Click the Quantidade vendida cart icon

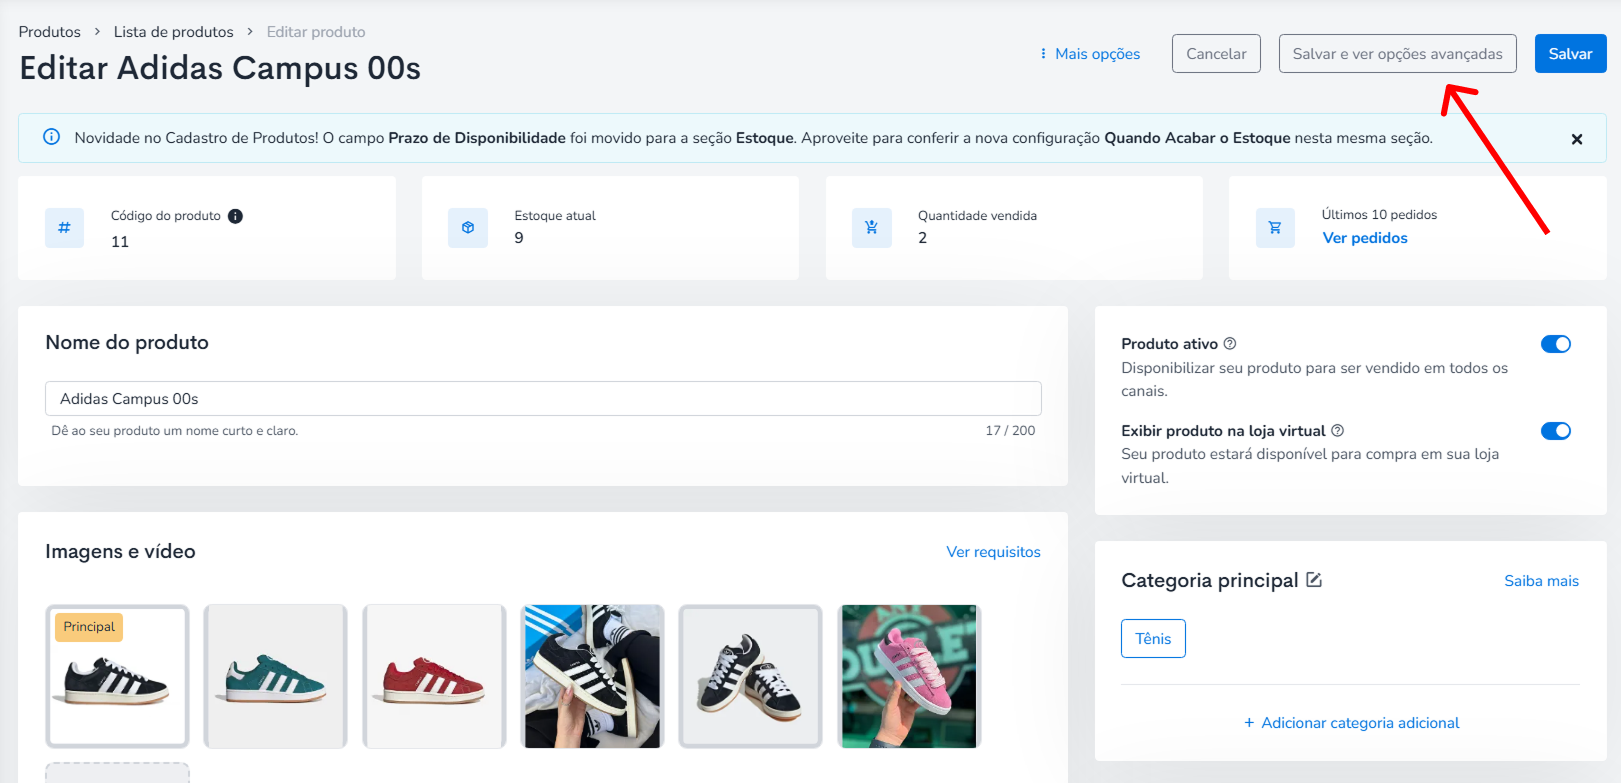click(x=872, y=228)
